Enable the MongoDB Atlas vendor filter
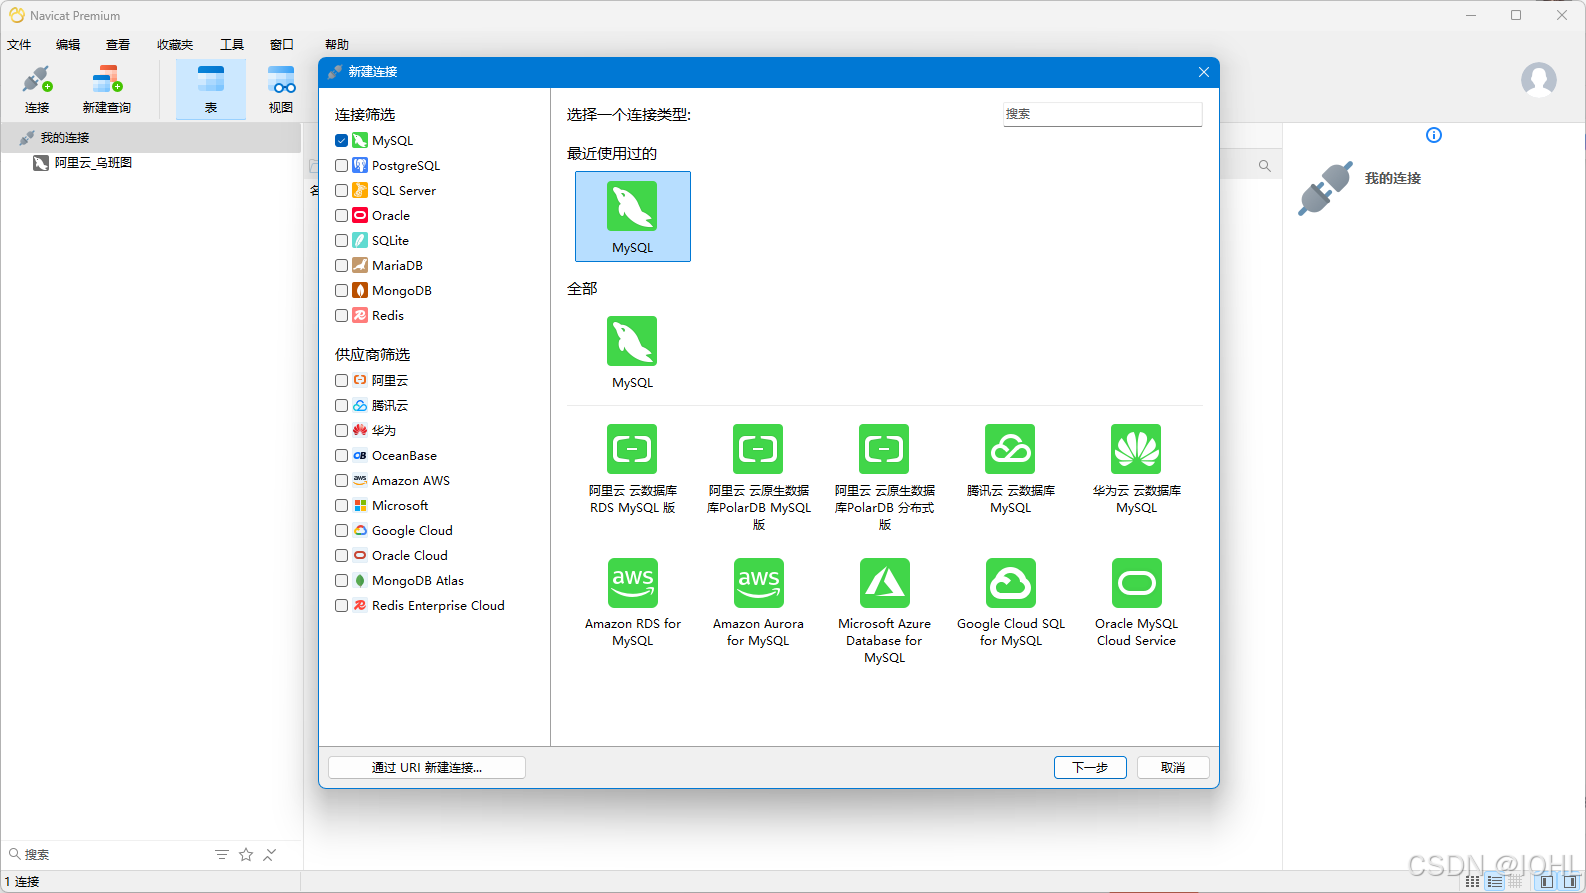1586x893 pixels. (x=342, y=581)
